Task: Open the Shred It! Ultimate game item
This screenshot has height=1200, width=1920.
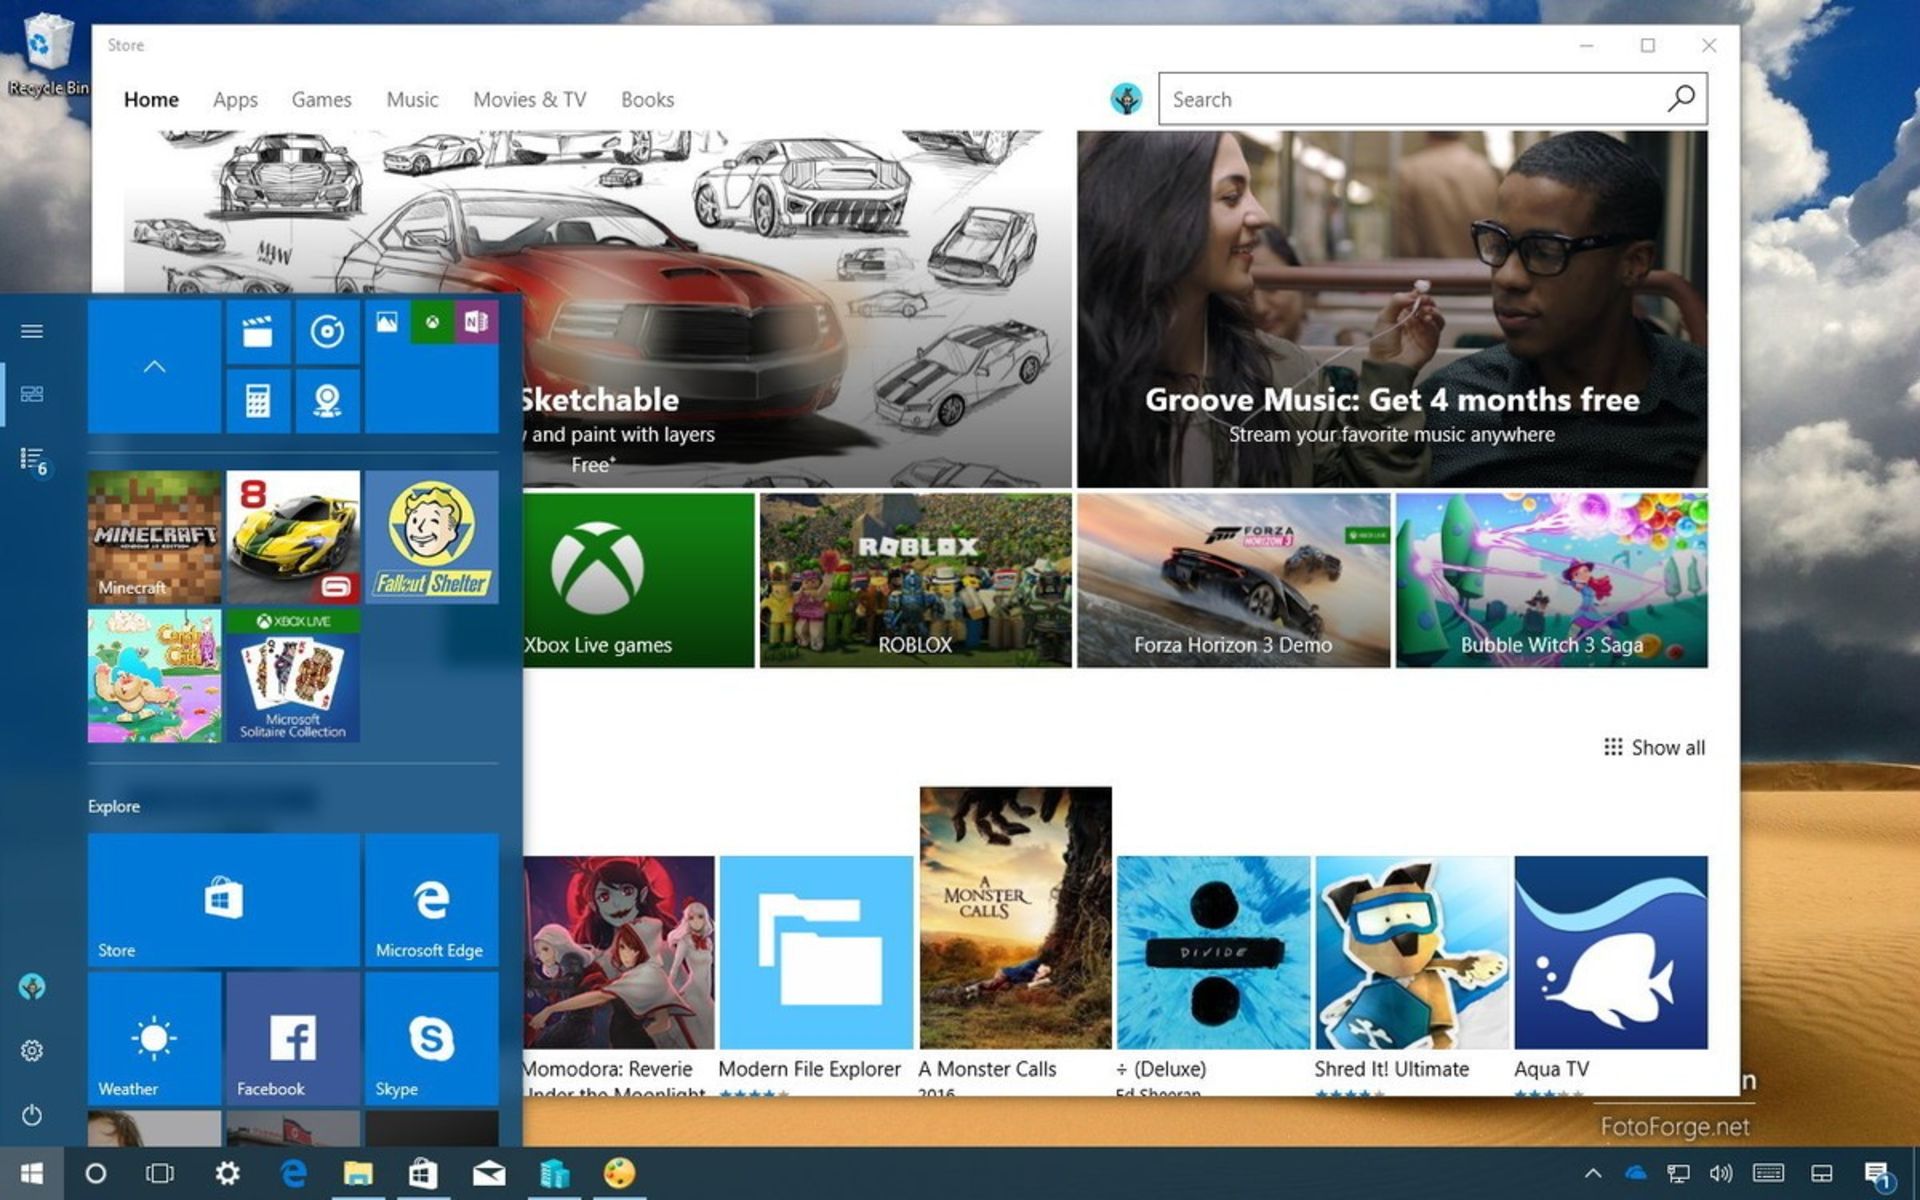Action: 1411,975
